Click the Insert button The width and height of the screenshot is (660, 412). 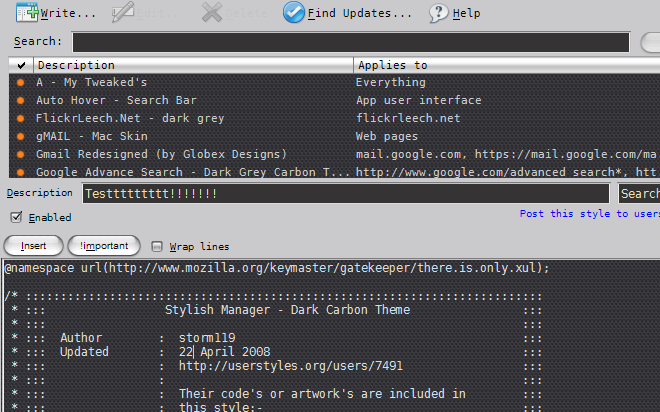pos(33,245)
